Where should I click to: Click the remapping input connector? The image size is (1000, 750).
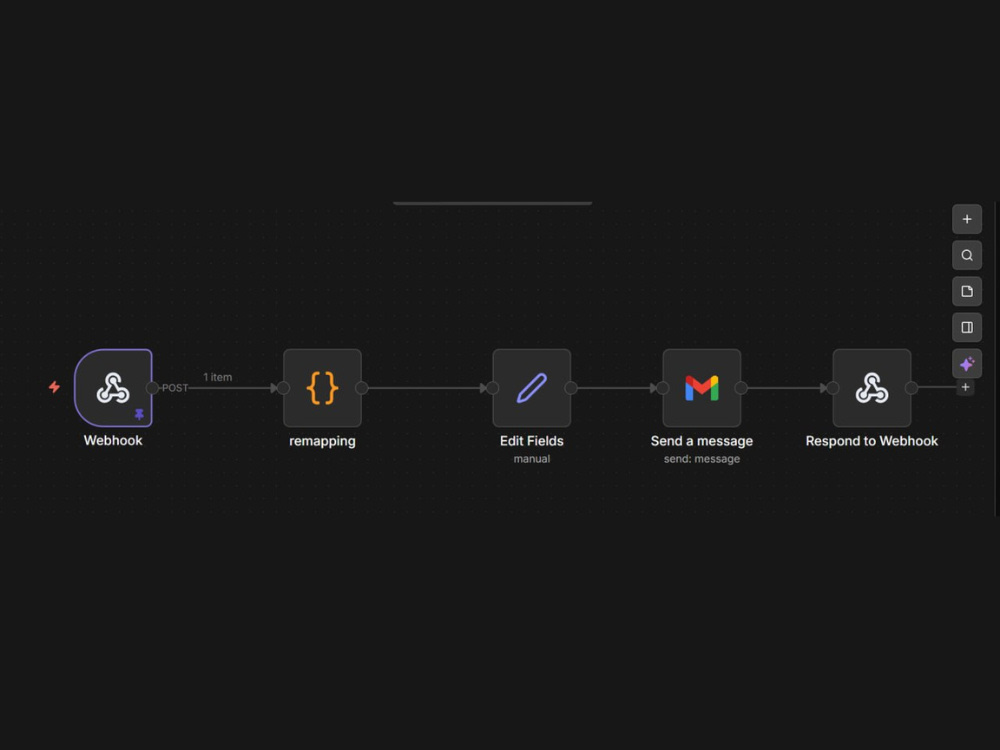tap(283, 388)
